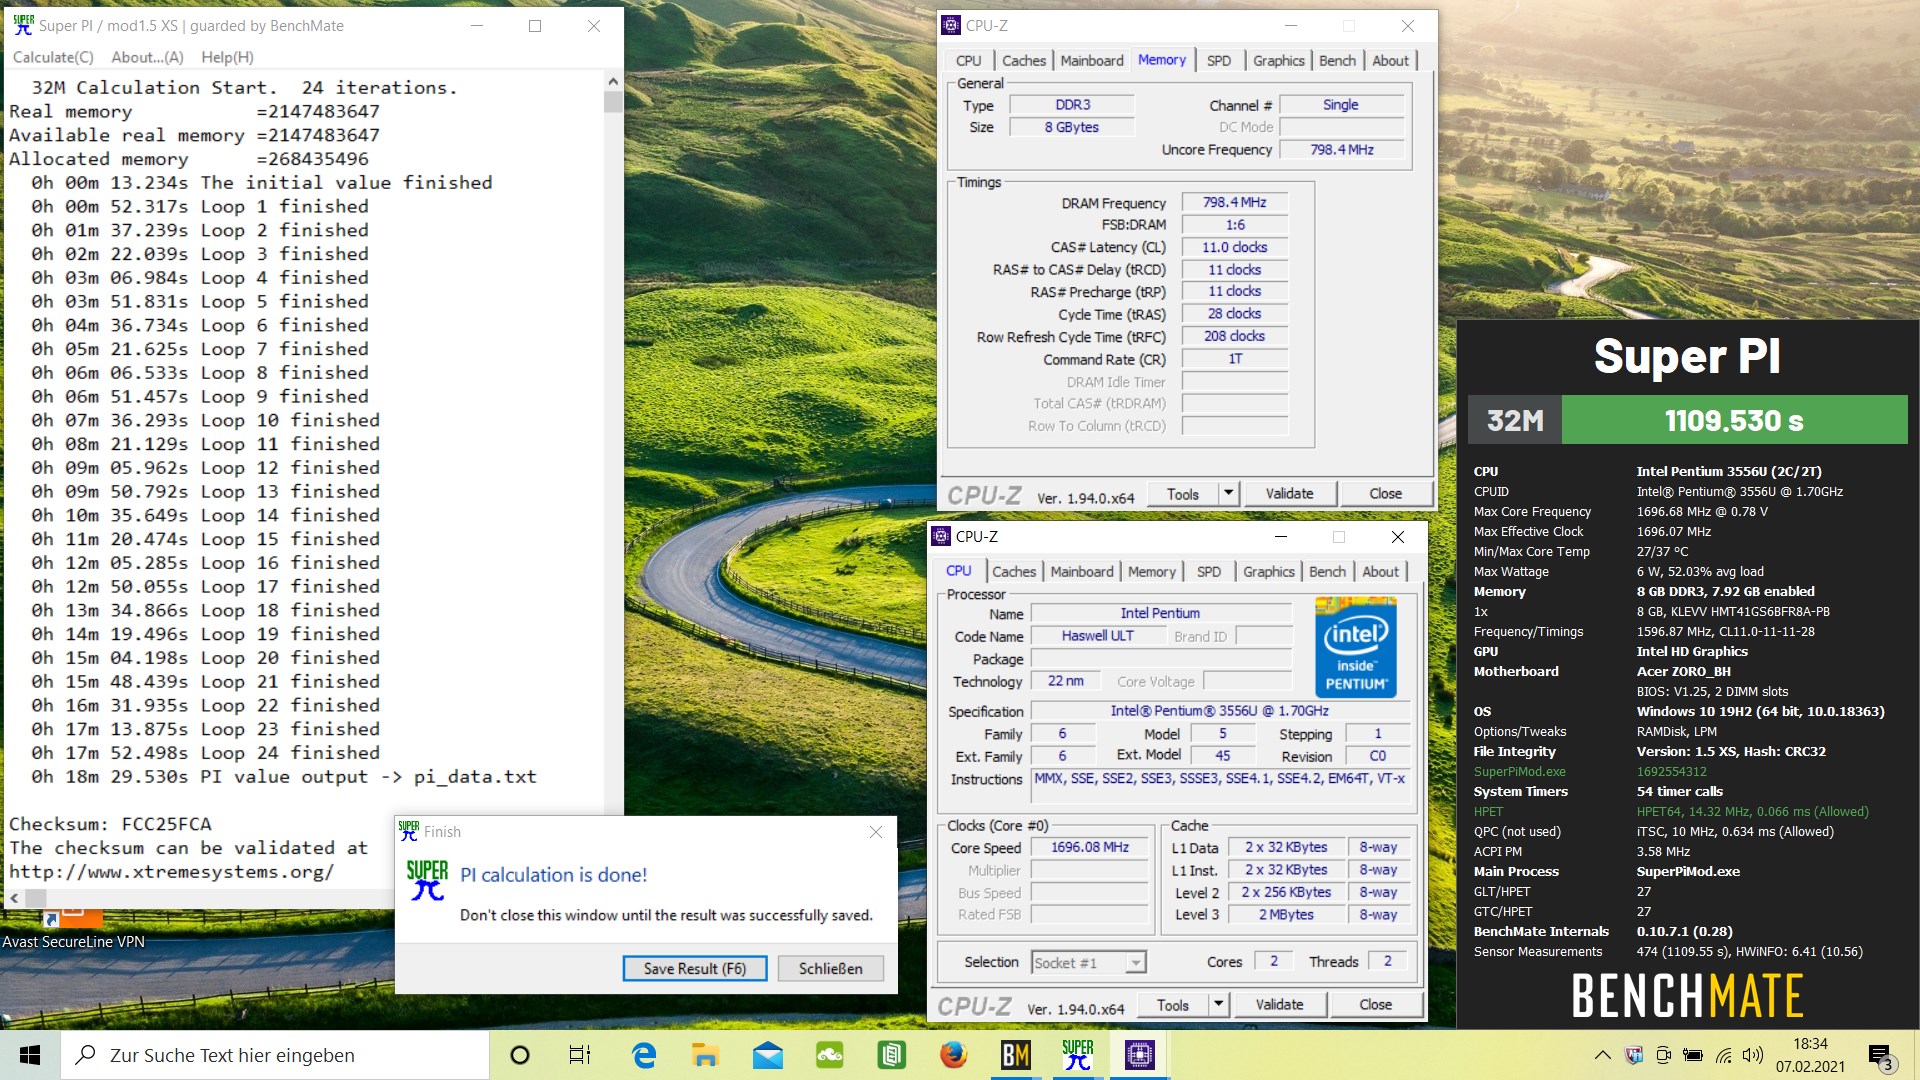The height and width of the screenshot is (1080, 1920).
Task: Open Task View from the taskbar
Action: pyautogui.click(x=580, y=1055)
